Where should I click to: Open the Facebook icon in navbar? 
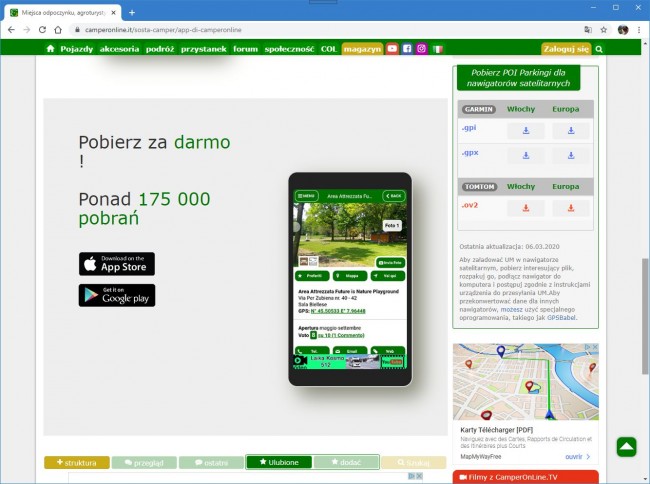click(407, 48)
